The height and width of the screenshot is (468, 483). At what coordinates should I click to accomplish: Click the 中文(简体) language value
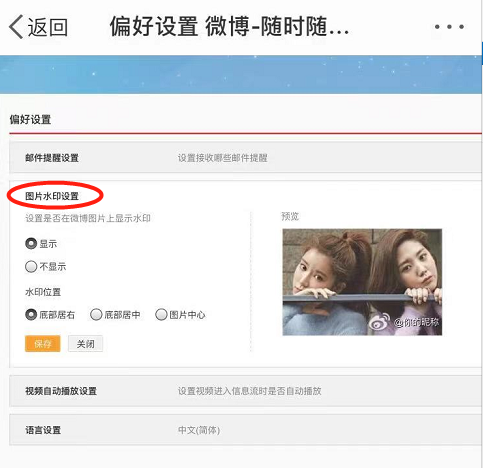coord(199,430)
